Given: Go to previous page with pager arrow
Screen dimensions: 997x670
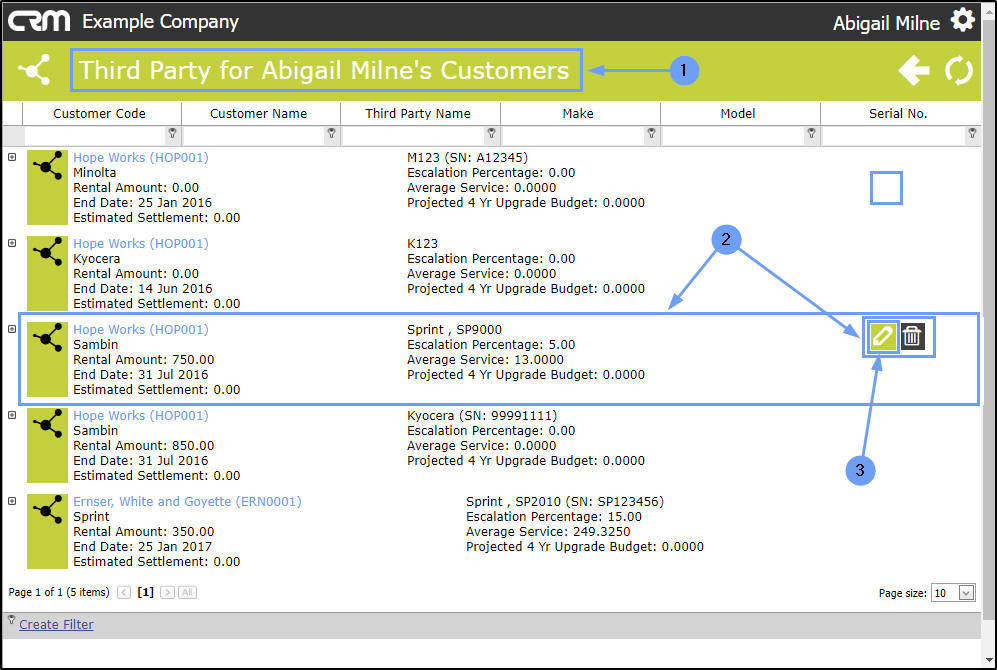Looking at the screenshot, I should point(124,592).
